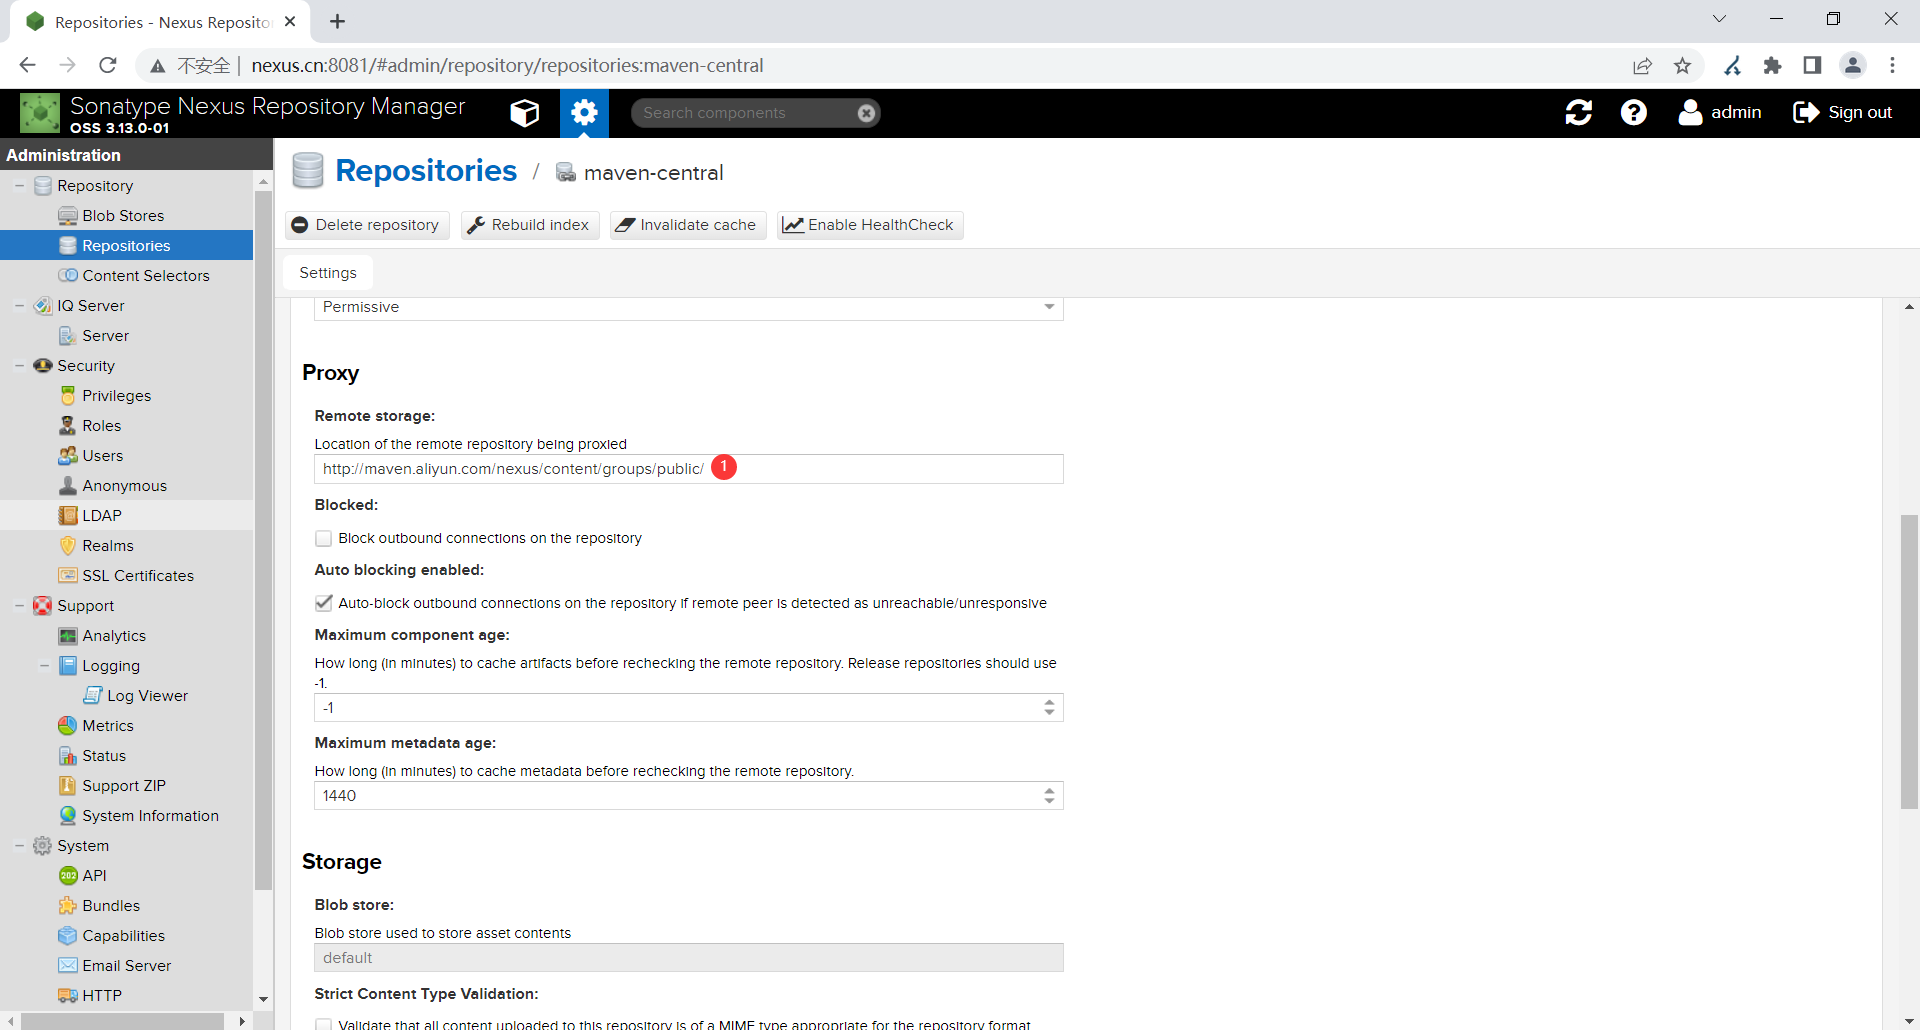Image resolution: width=1920 pixels, height=1030 pixels.
Task: Clear the search components field
Action: (x=867, y=113)
